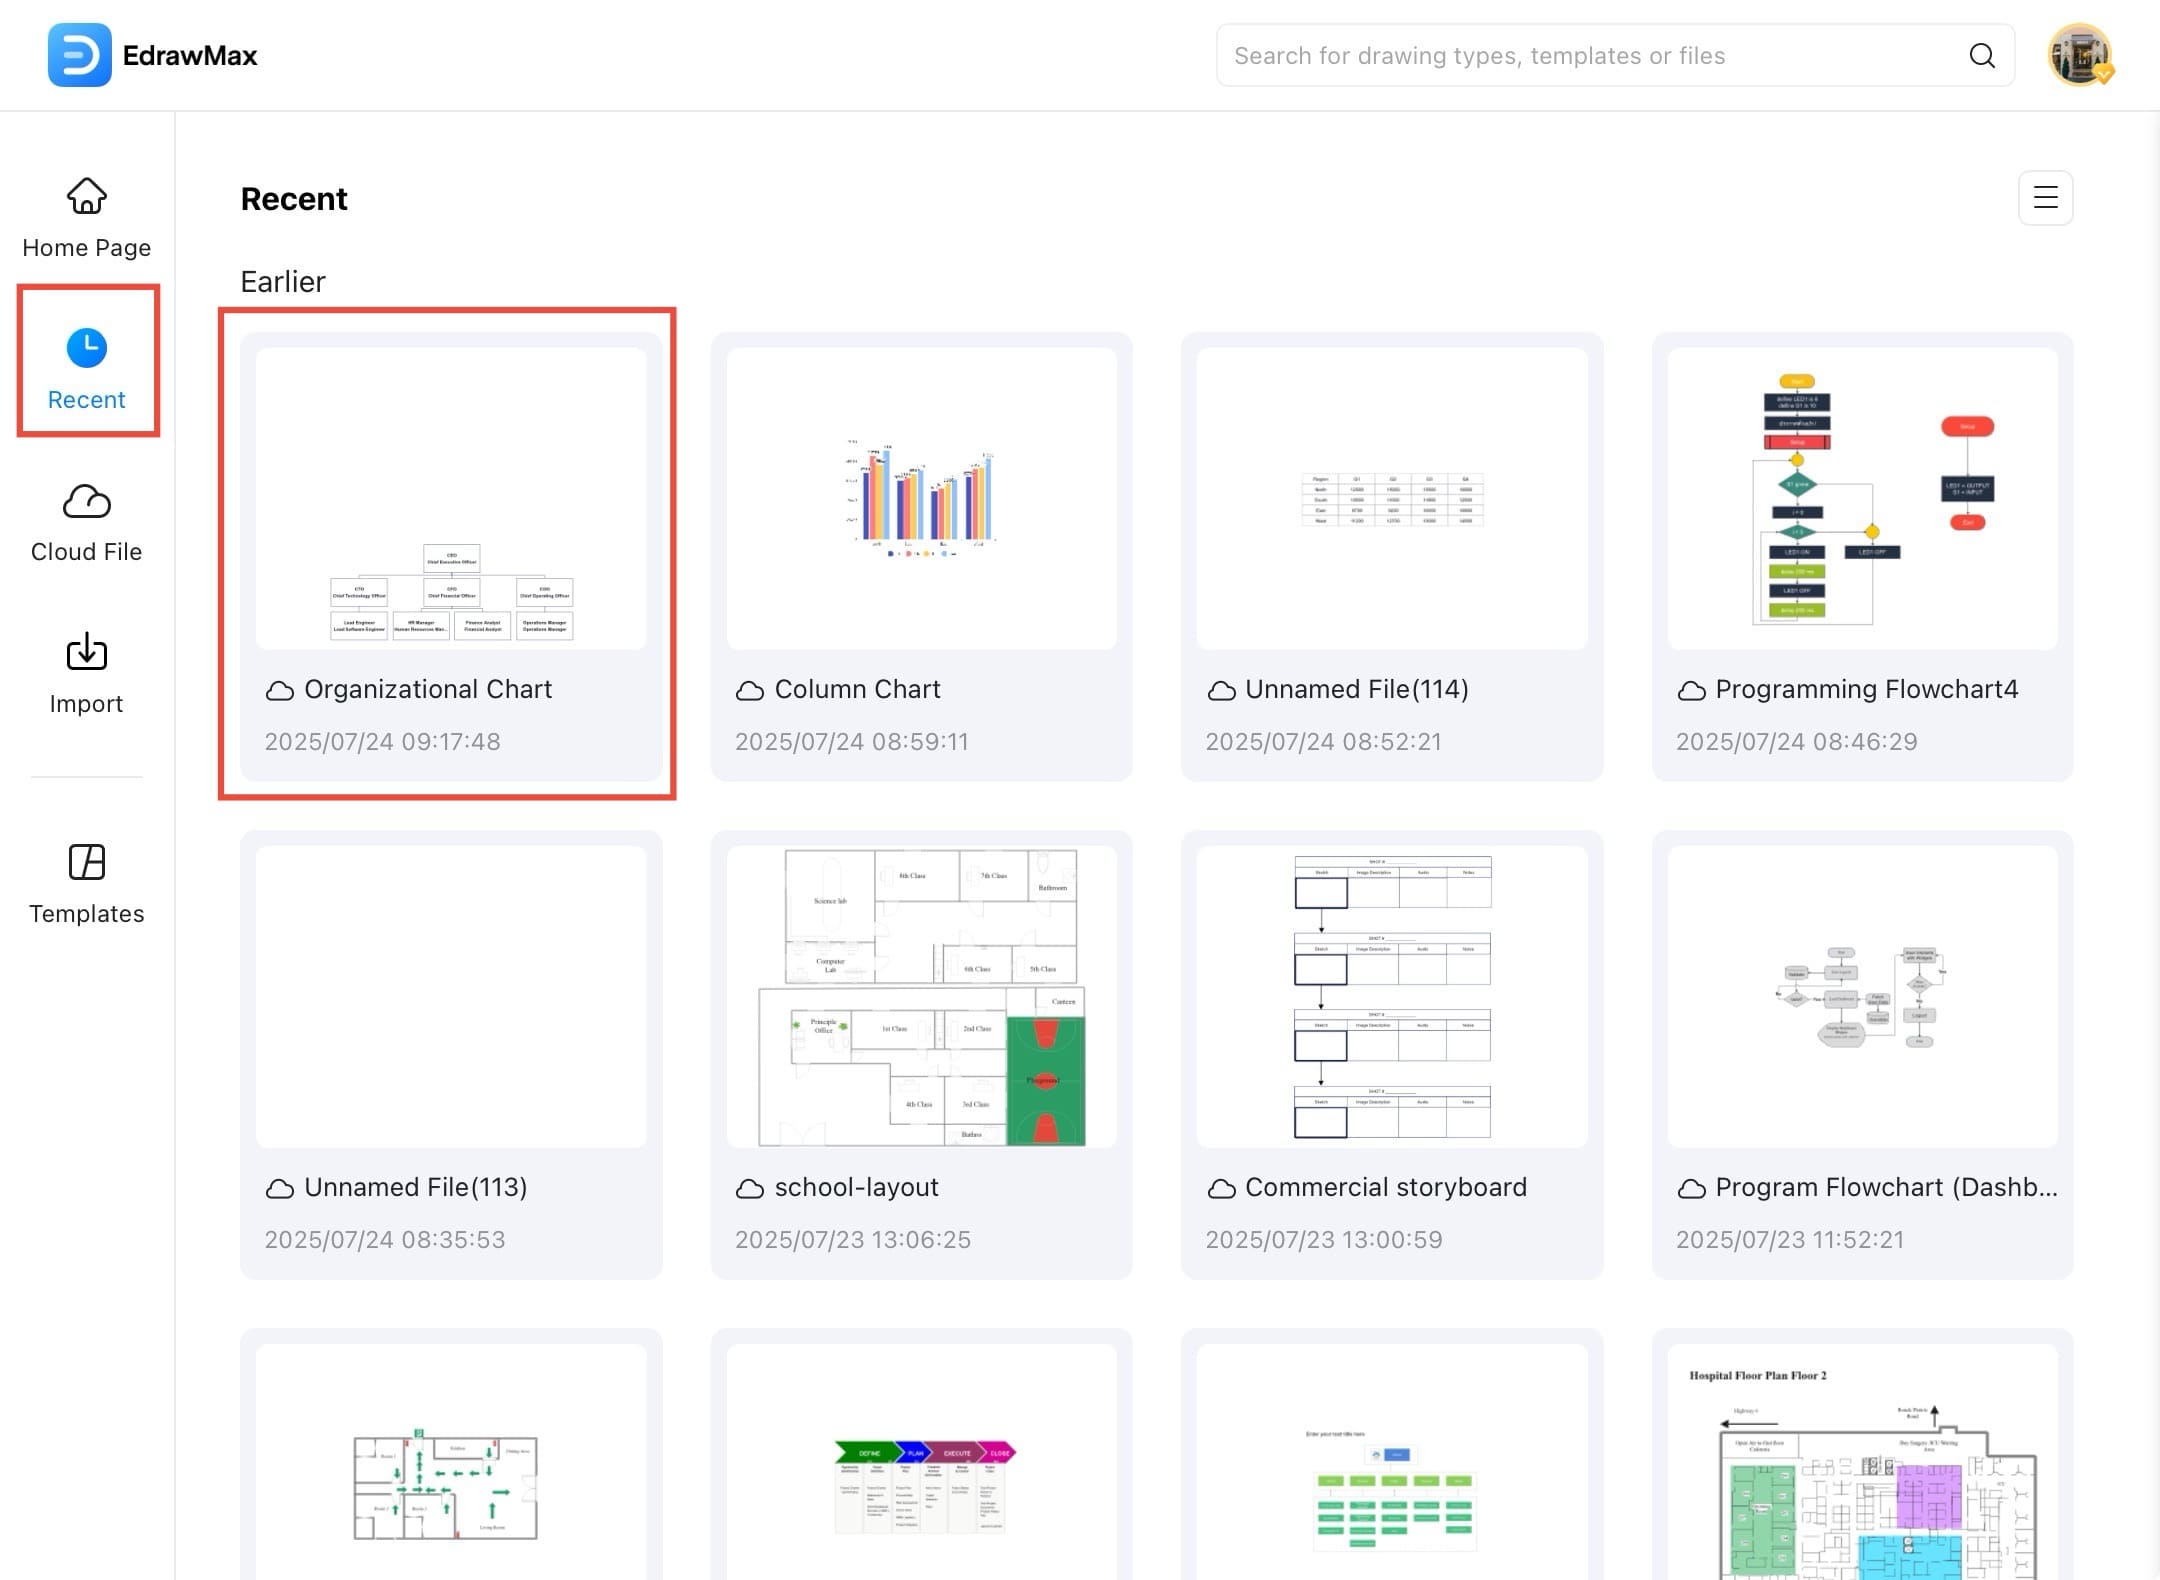Toggle list view with hamburger icon
2160x1580 pixels.
coord(2045,198)
